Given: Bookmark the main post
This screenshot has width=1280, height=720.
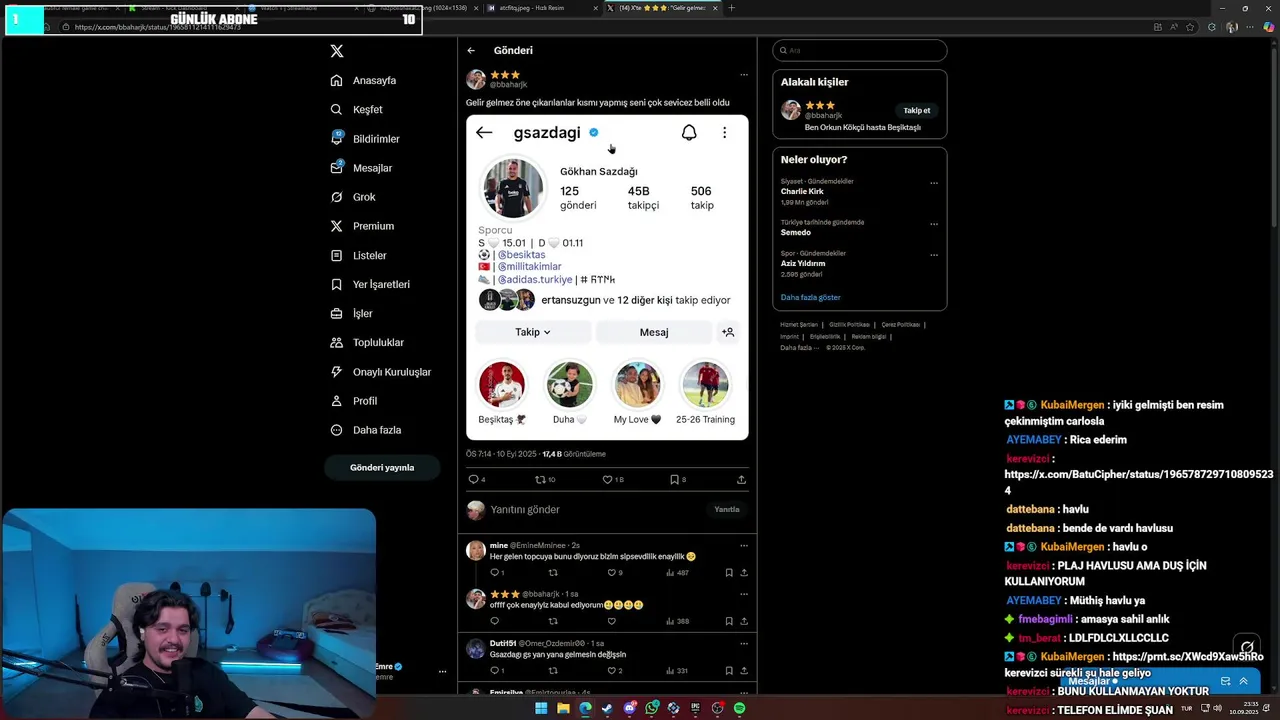Looking at the screenshot, I should coord(677,479).
